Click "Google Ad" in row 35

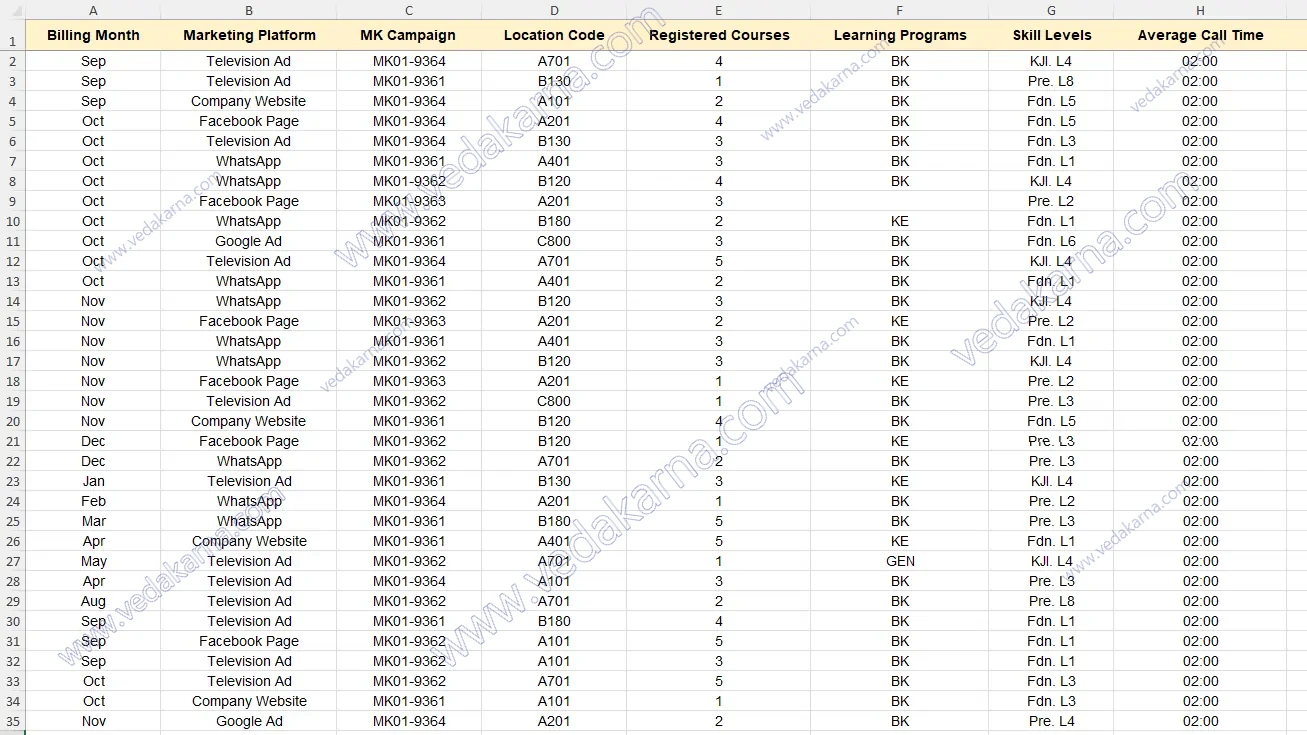click(249, 721)
